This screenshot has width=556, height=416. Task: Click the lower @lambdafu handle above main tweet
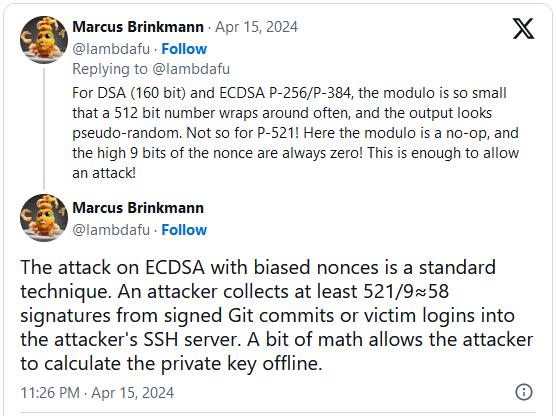pos(111,230)
